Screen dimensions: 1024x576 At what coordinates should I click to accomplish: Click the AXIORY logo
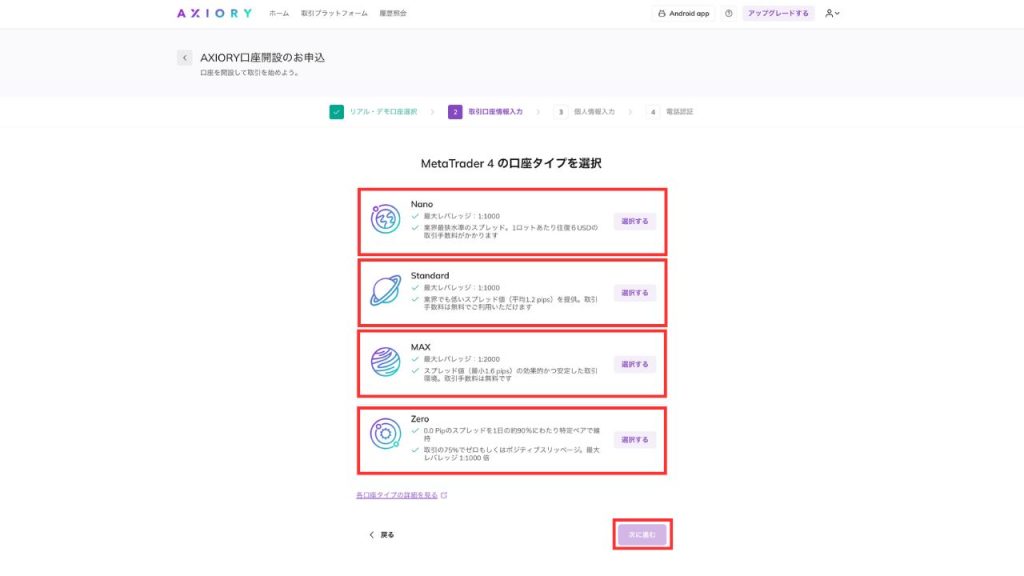click(x=213, y=14)
